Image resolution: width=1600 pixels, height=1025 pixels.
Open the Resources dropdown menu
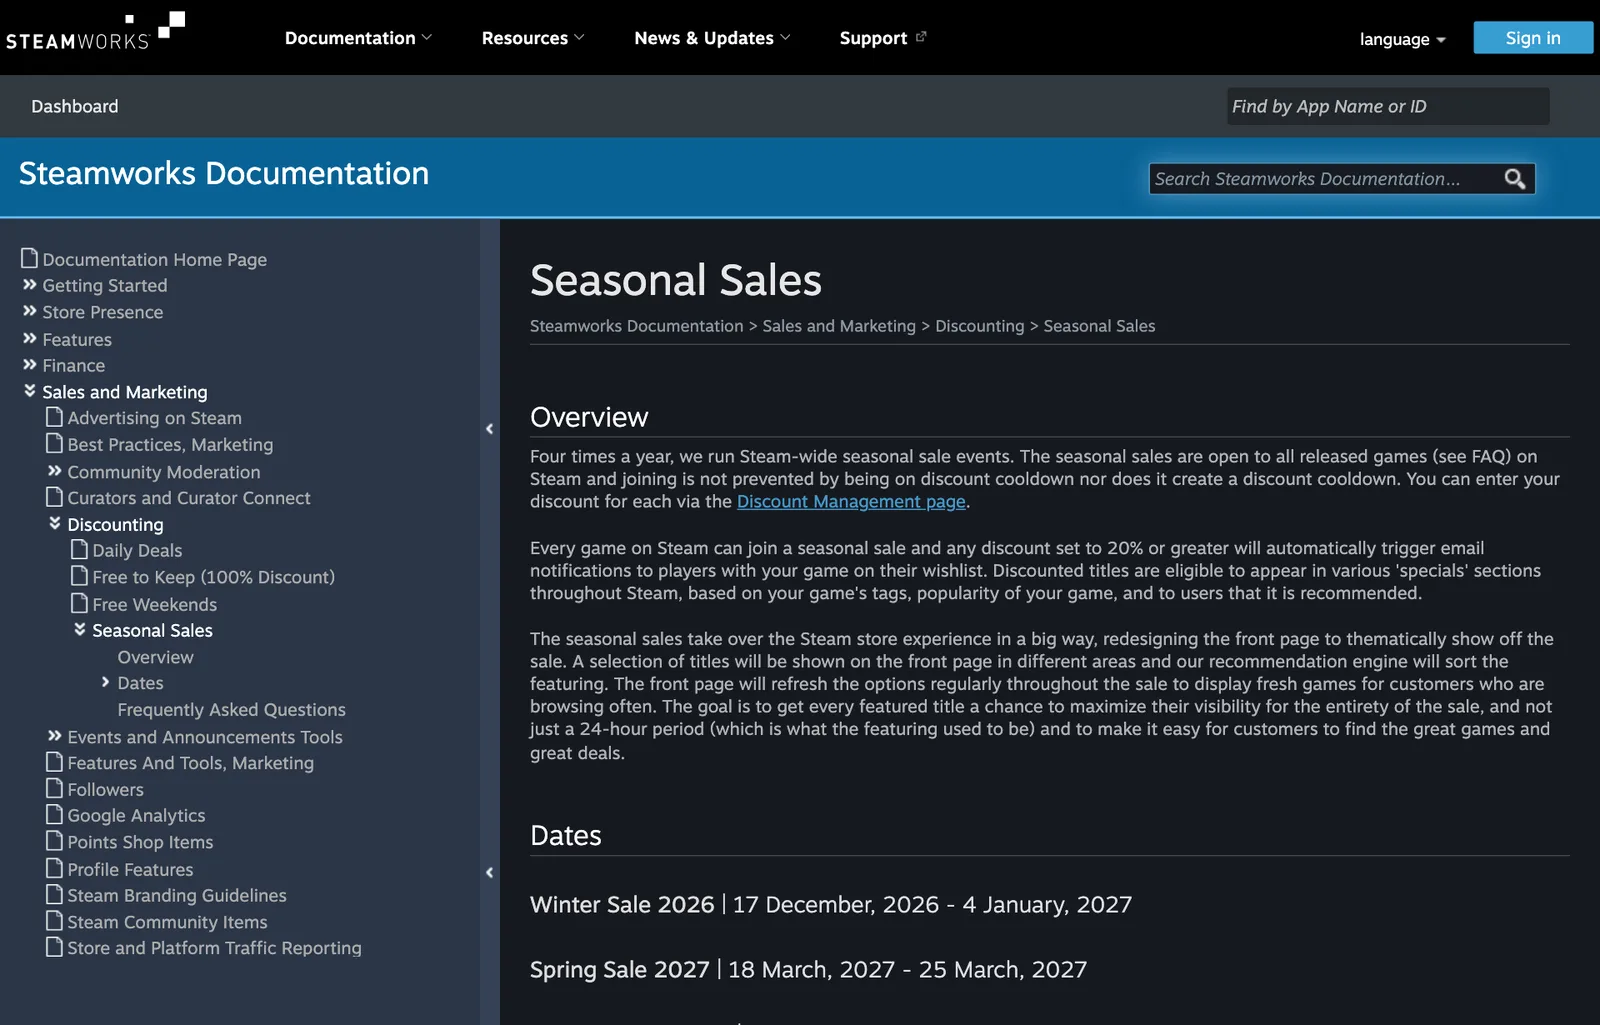(x=533, y=38)
